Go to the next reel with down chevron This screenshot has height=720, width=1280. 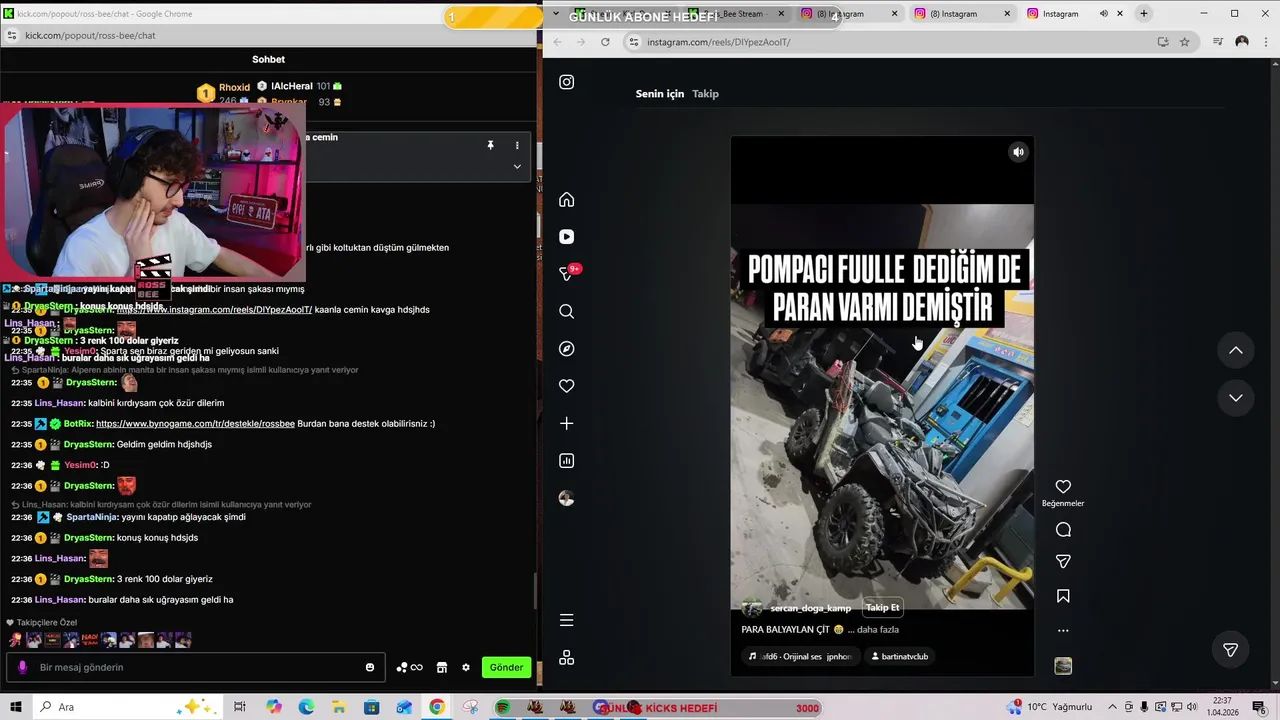click(1236, 398)
